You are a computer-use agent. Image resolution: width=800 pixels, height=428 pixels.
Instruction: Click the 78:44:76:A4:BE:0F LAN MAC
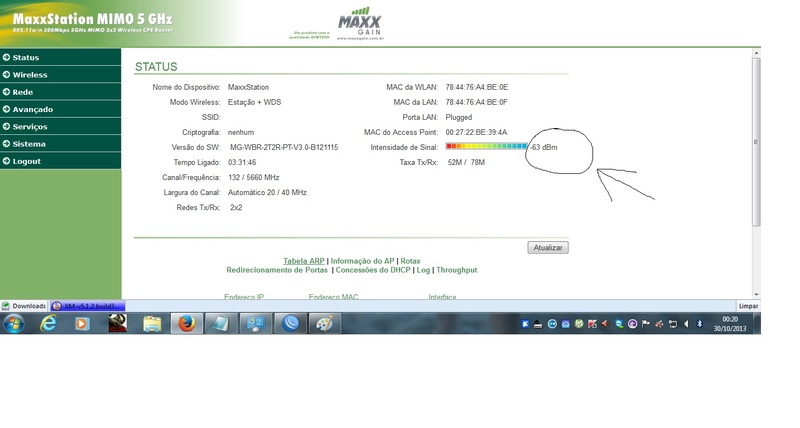tap(477, 102)
